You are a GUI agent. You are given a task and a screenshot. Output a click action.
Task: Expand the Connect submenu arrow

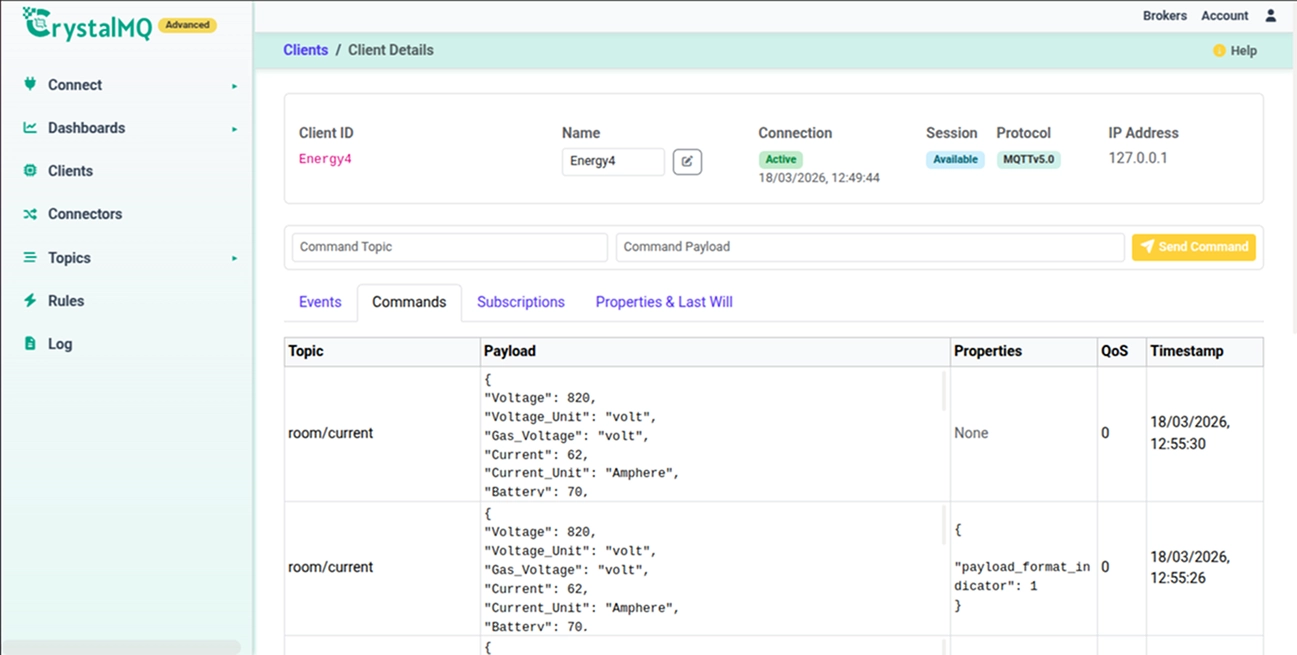[x=235, y=86]
